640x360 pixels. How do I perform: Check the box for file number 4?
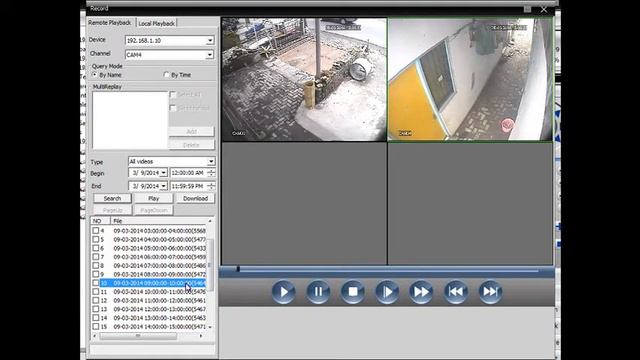pos(96,231)
